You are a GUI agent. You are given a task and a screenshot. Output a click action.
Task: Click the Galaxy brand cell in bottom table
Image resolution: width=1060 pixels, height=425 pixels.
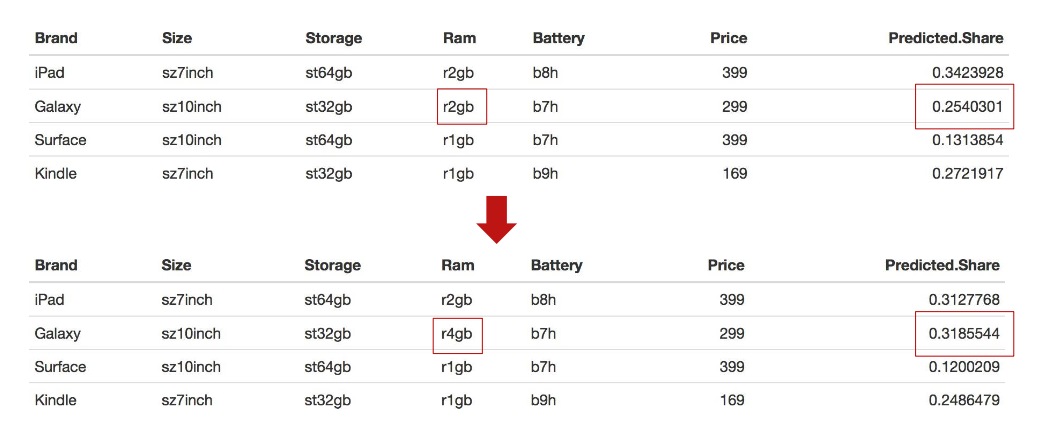coord(57,333)
